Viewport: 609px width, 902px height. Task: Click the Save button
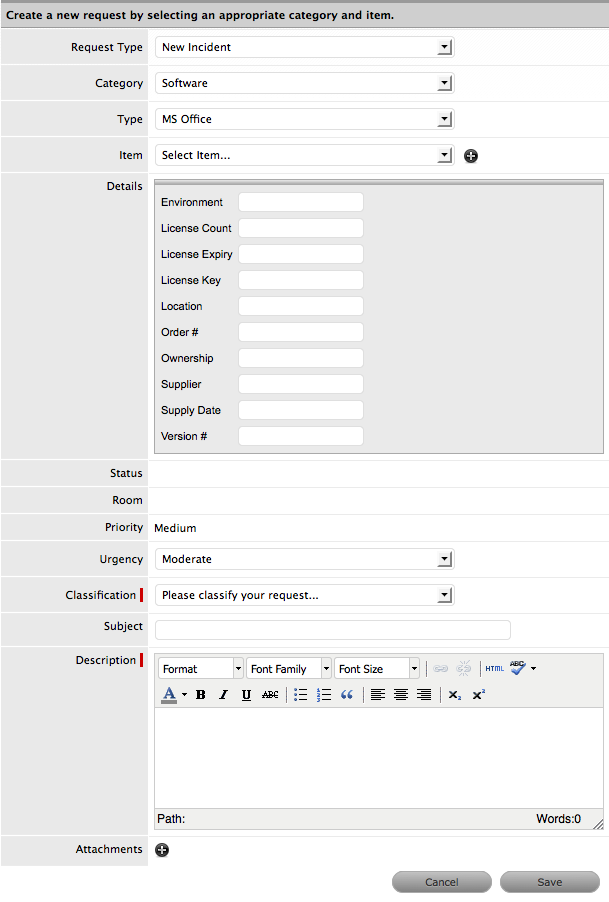pyautogui.click(x=549, y=882)
